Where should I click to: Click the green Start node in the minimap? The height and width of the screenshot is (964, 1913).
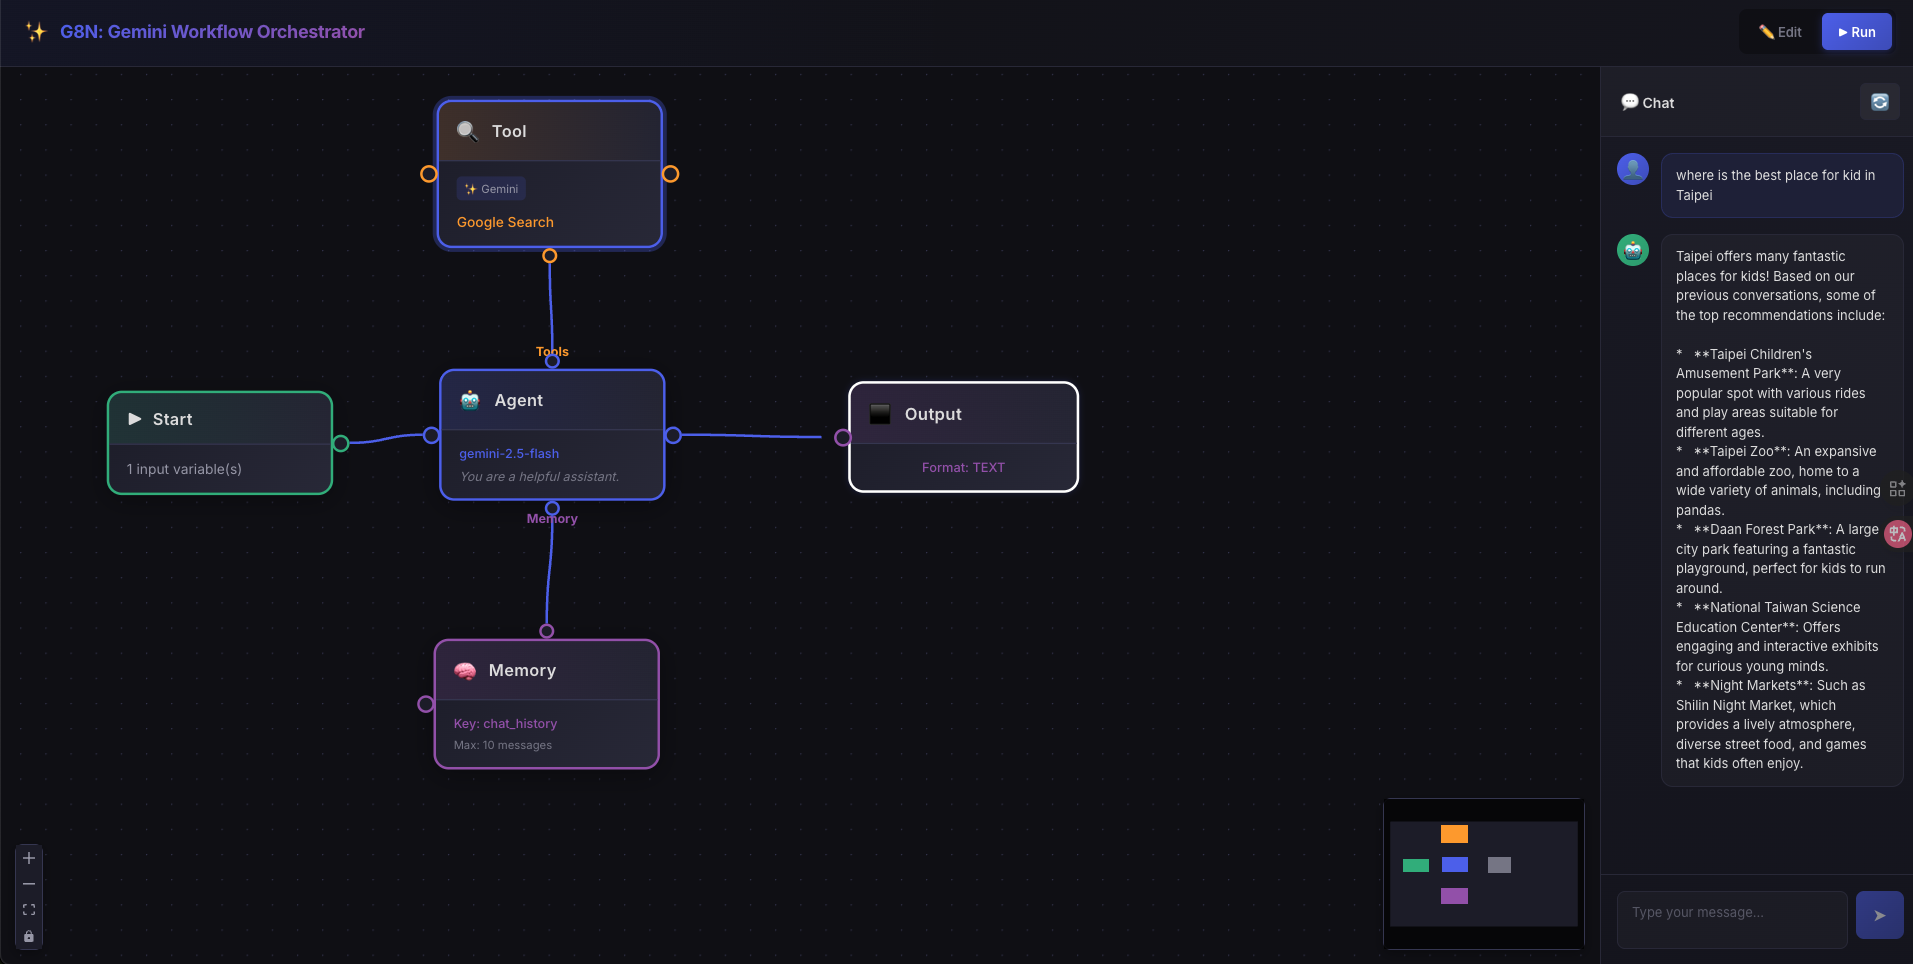1416,866
